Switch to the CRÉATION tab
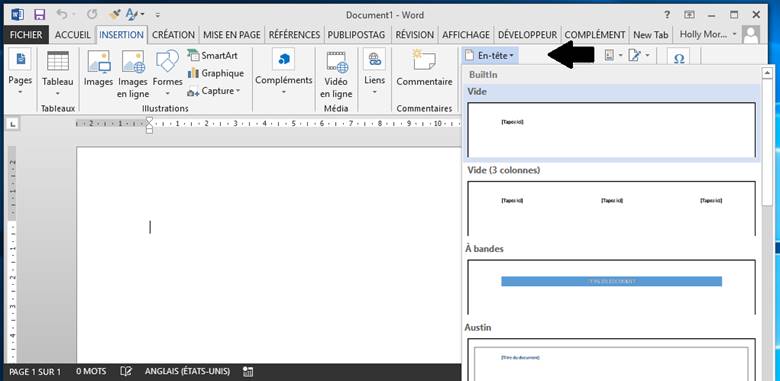Viewport: 780px width, 381px height. [173, 35]
